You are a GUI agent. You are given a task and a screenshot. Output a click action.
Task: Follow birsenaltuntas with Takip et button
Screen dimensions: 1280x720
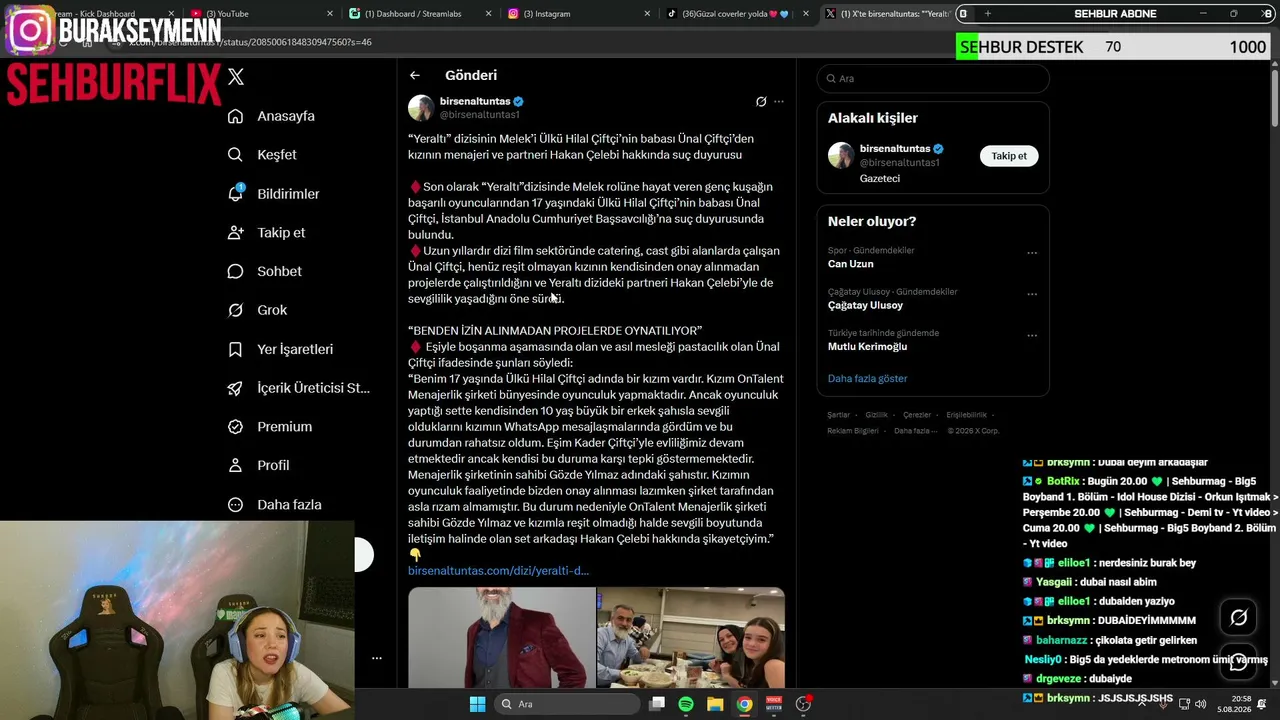1009,156
